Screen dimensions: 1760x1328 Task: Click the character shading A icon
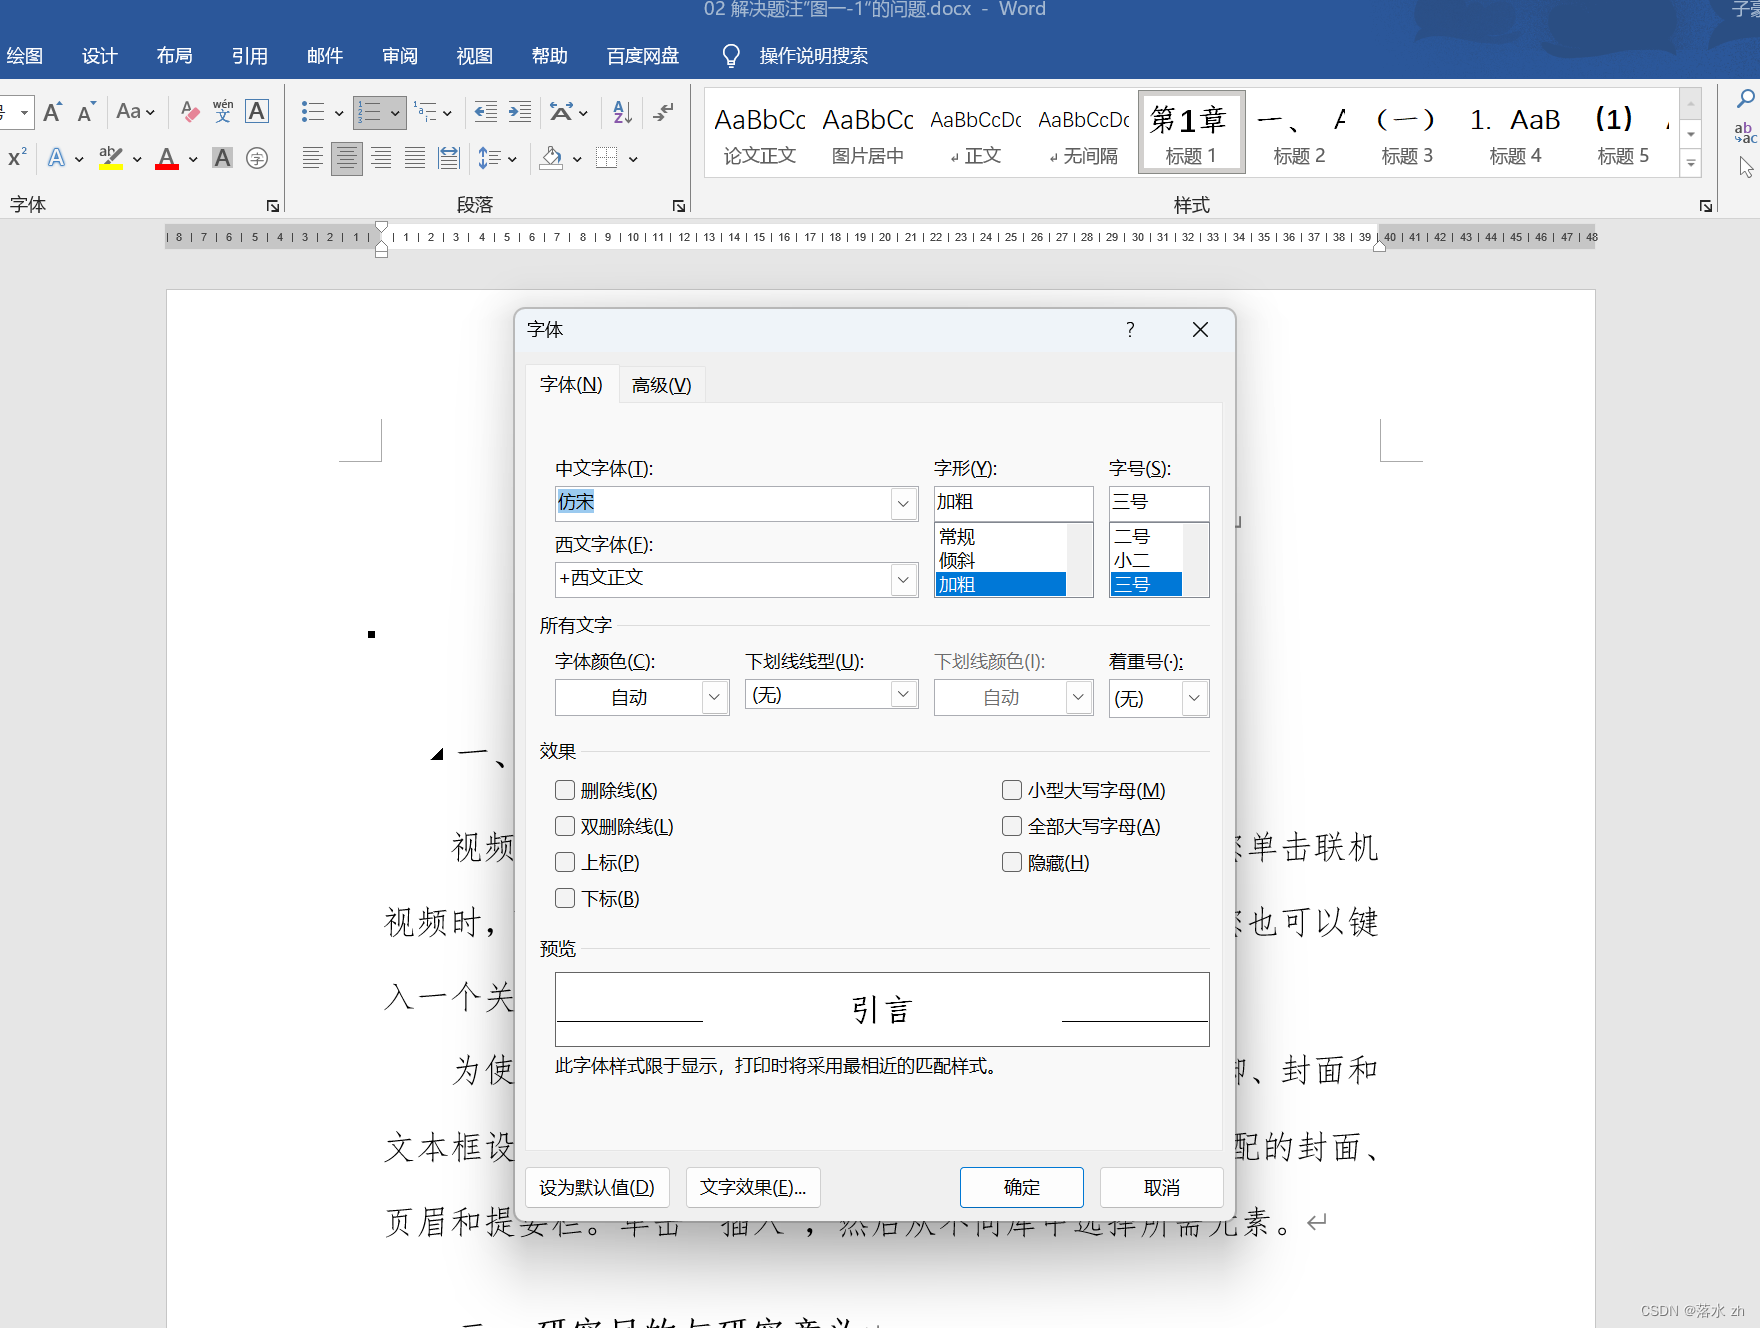tap(222, 158)
